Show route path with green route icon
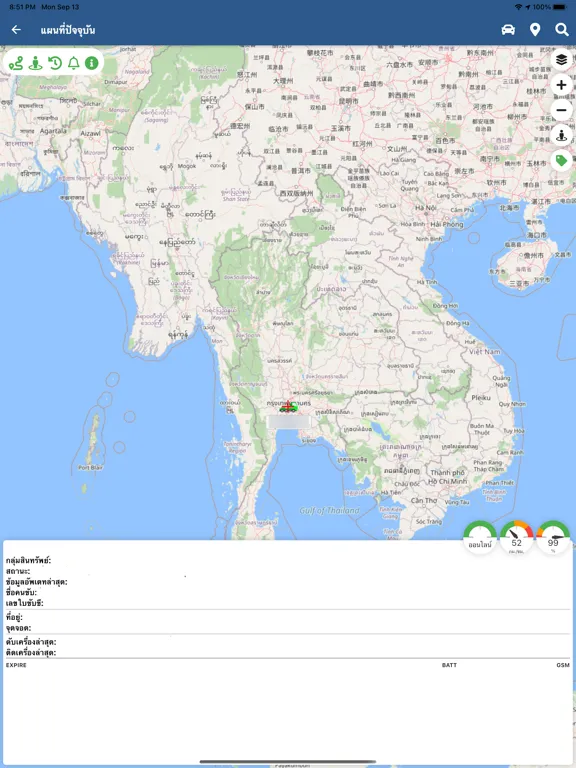 16,63
